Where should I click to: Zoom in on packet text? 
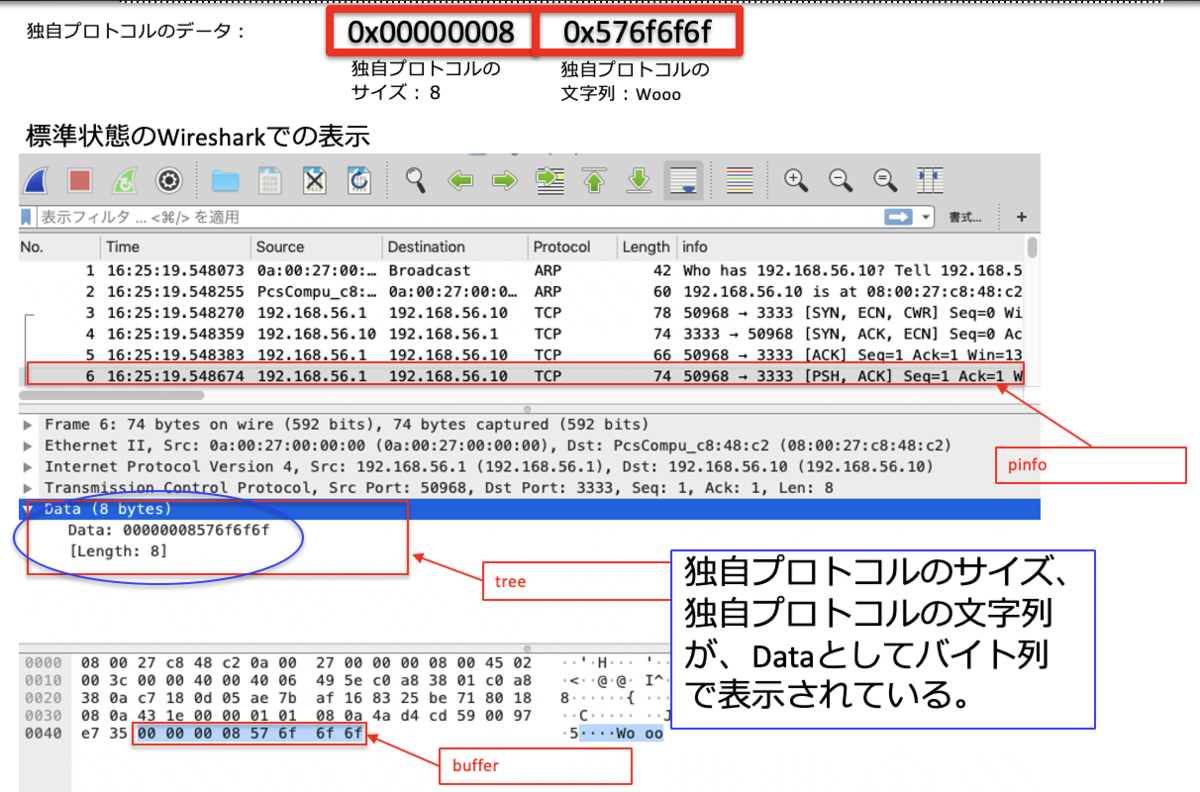tap(796, 180)
